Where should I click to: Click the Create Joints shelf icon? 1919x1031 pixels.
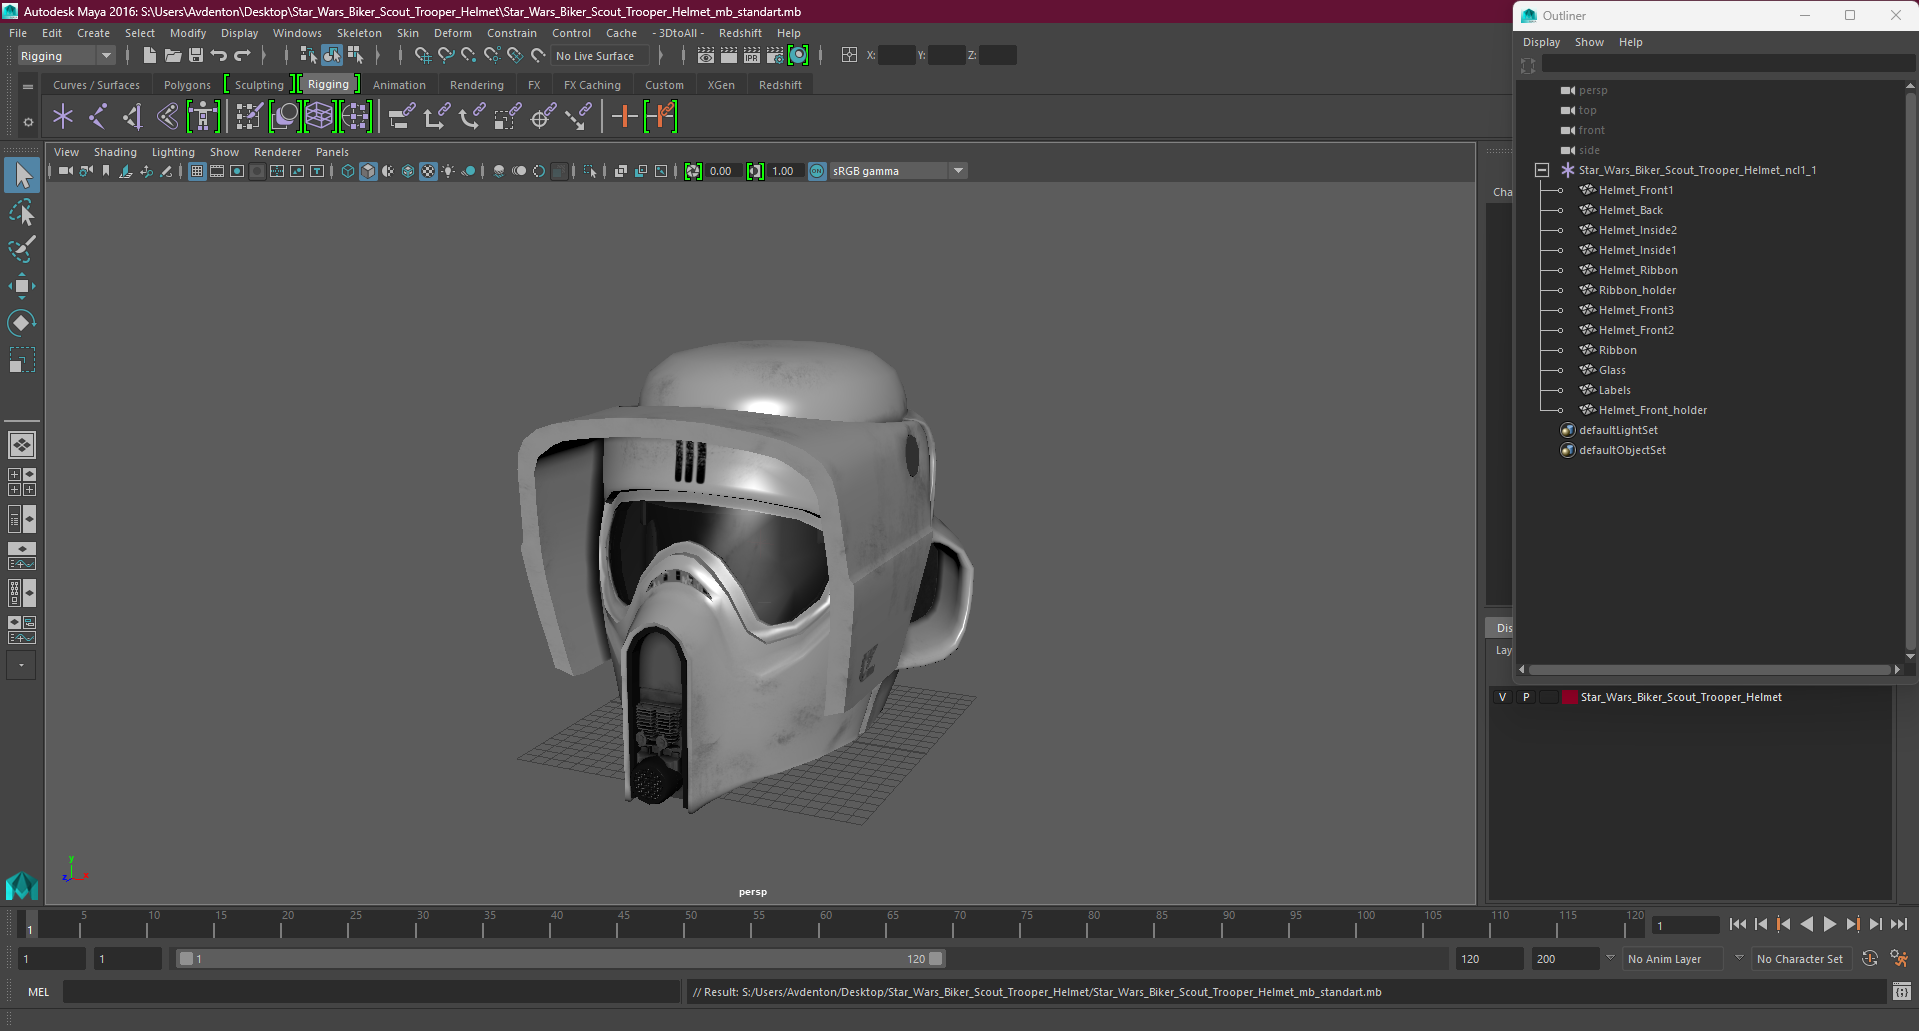(x=98, y=117)
